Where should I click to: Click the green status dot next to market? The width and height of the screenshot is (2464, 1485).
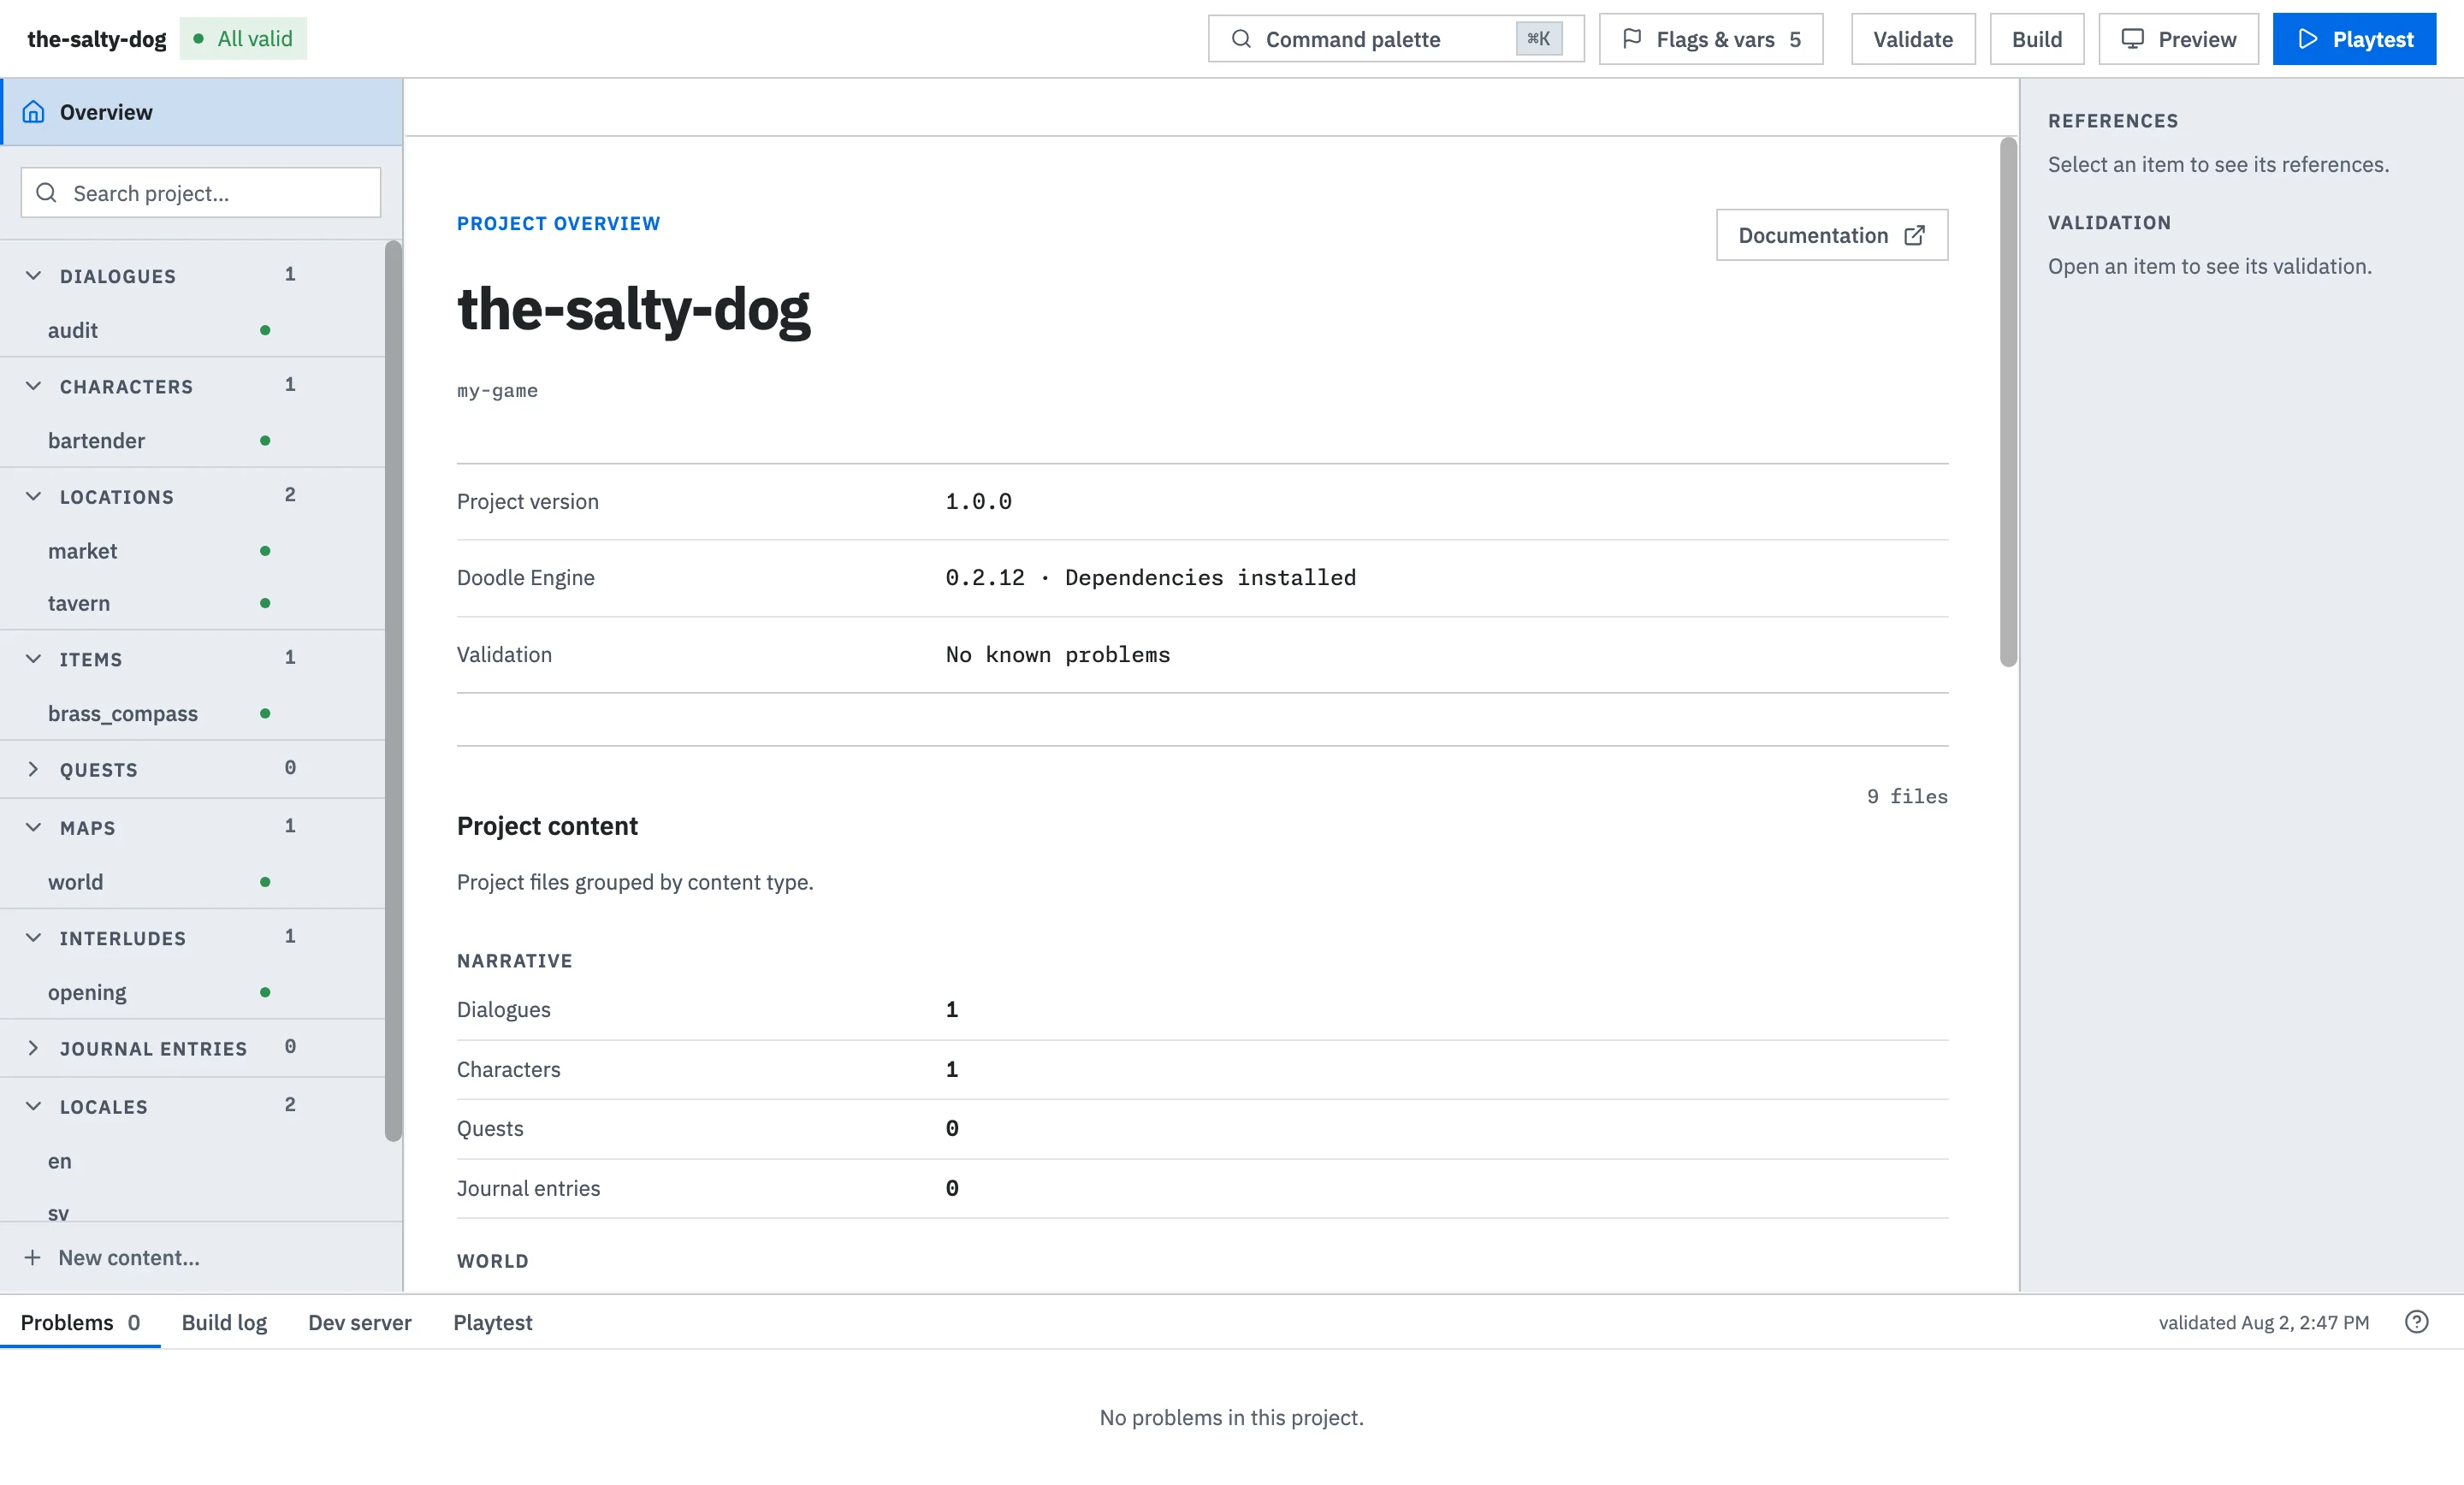click(x=265, y=551)
